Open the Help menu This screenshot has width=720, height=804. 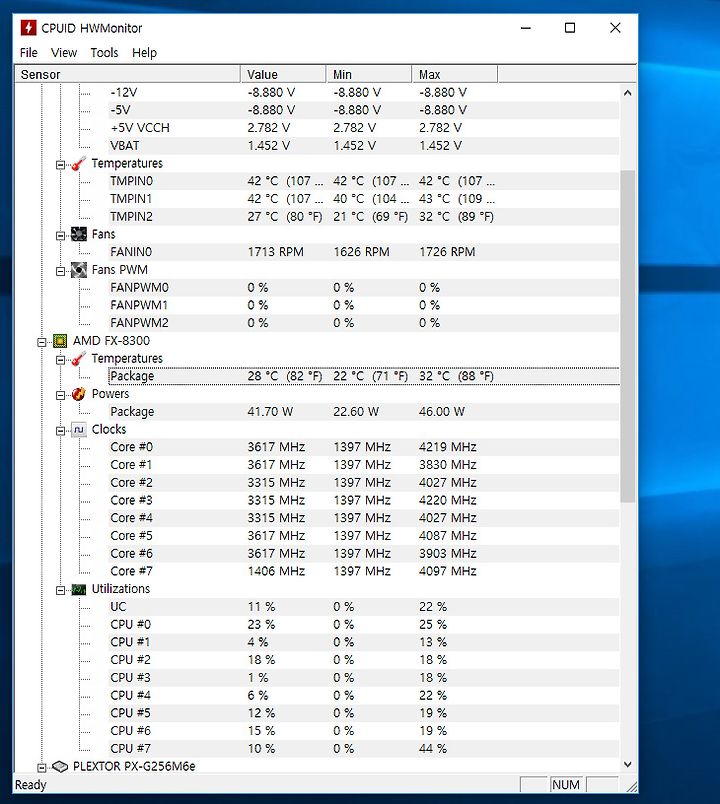pyautogui.click(x=145, y=53)
